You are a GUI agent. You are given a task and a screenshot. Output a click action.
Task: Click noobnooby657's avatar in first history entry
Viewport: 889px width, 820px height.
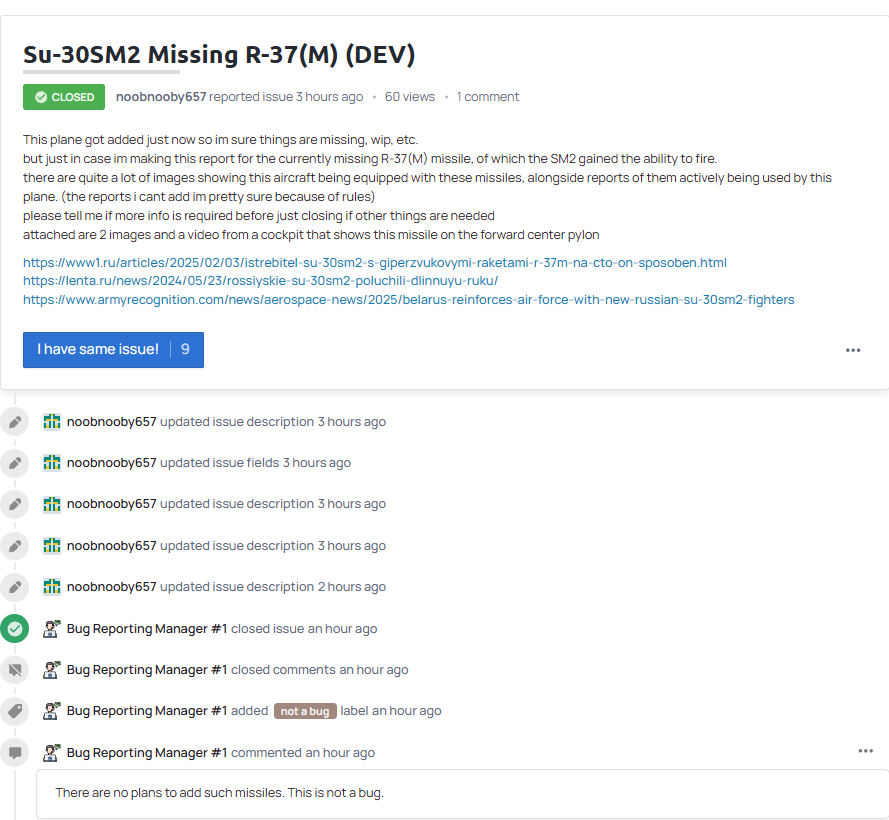coord(52,422)
